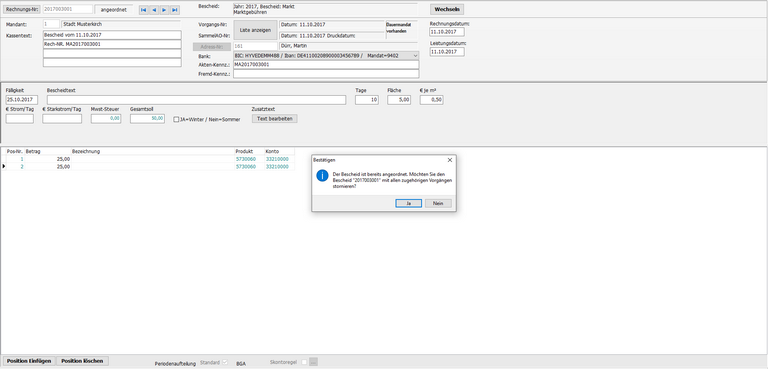Image resolution: width=768 pixels, height=369 pixels.
Task: Decline with the Nein button
Action: point(438,203)
